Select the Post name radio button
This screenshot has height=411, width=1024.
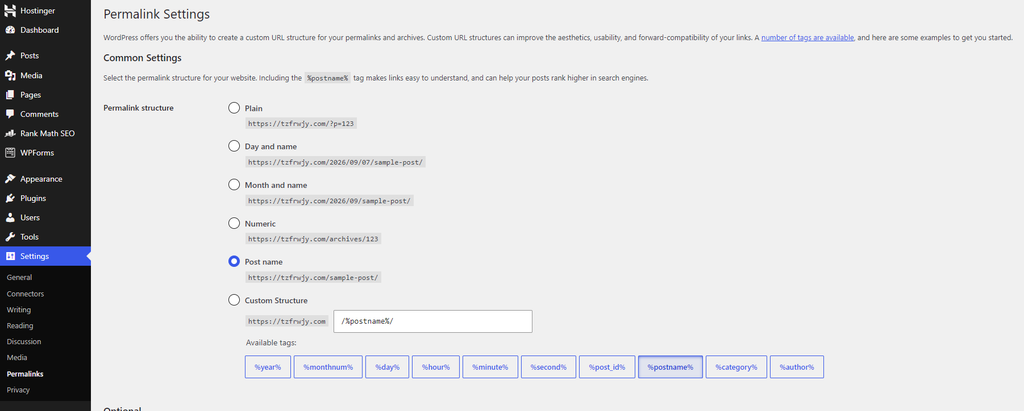coord(234,261)
